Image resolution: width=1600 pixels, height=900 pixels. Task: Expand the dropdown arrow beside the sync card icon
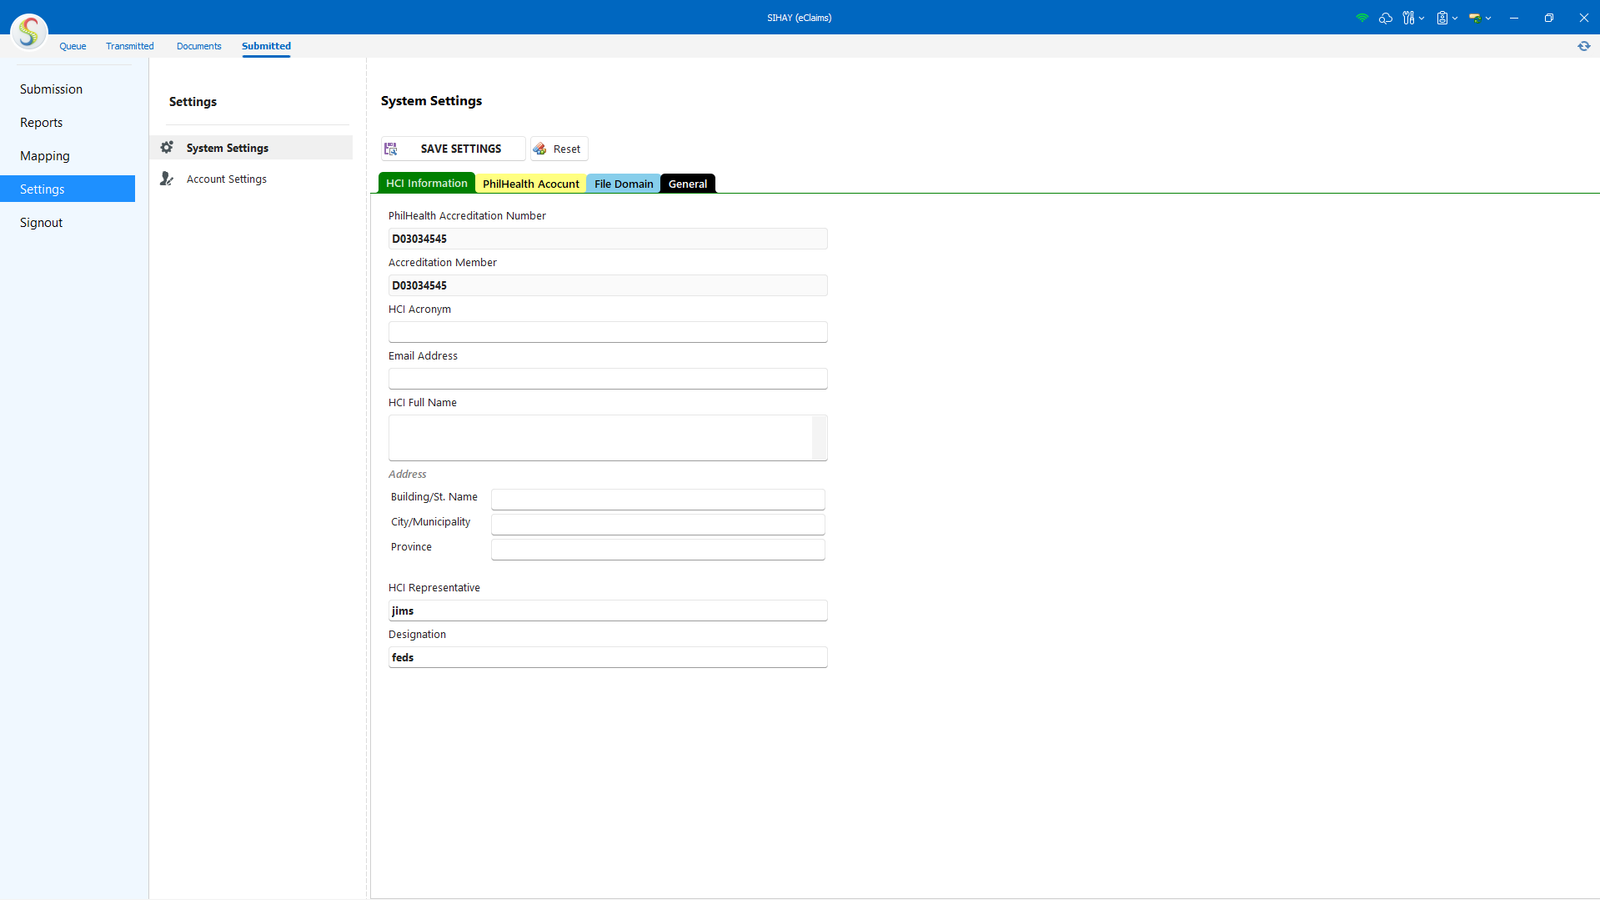[x=1488, y=18]
